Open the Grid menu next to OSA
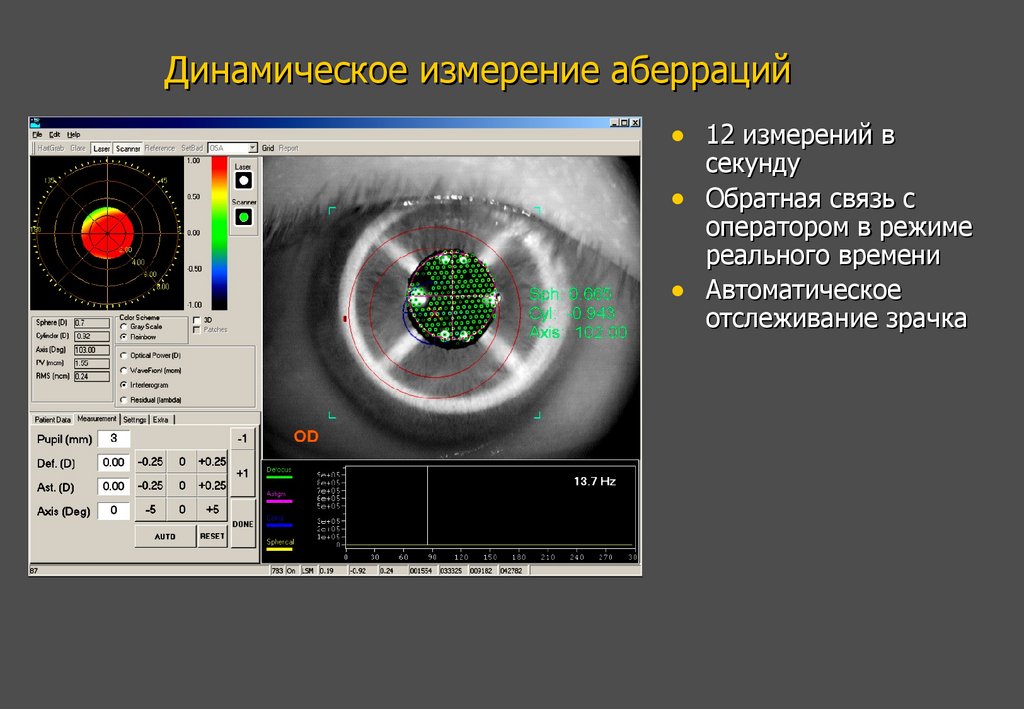Viewport: 1024px width, 709px height. 267,147
